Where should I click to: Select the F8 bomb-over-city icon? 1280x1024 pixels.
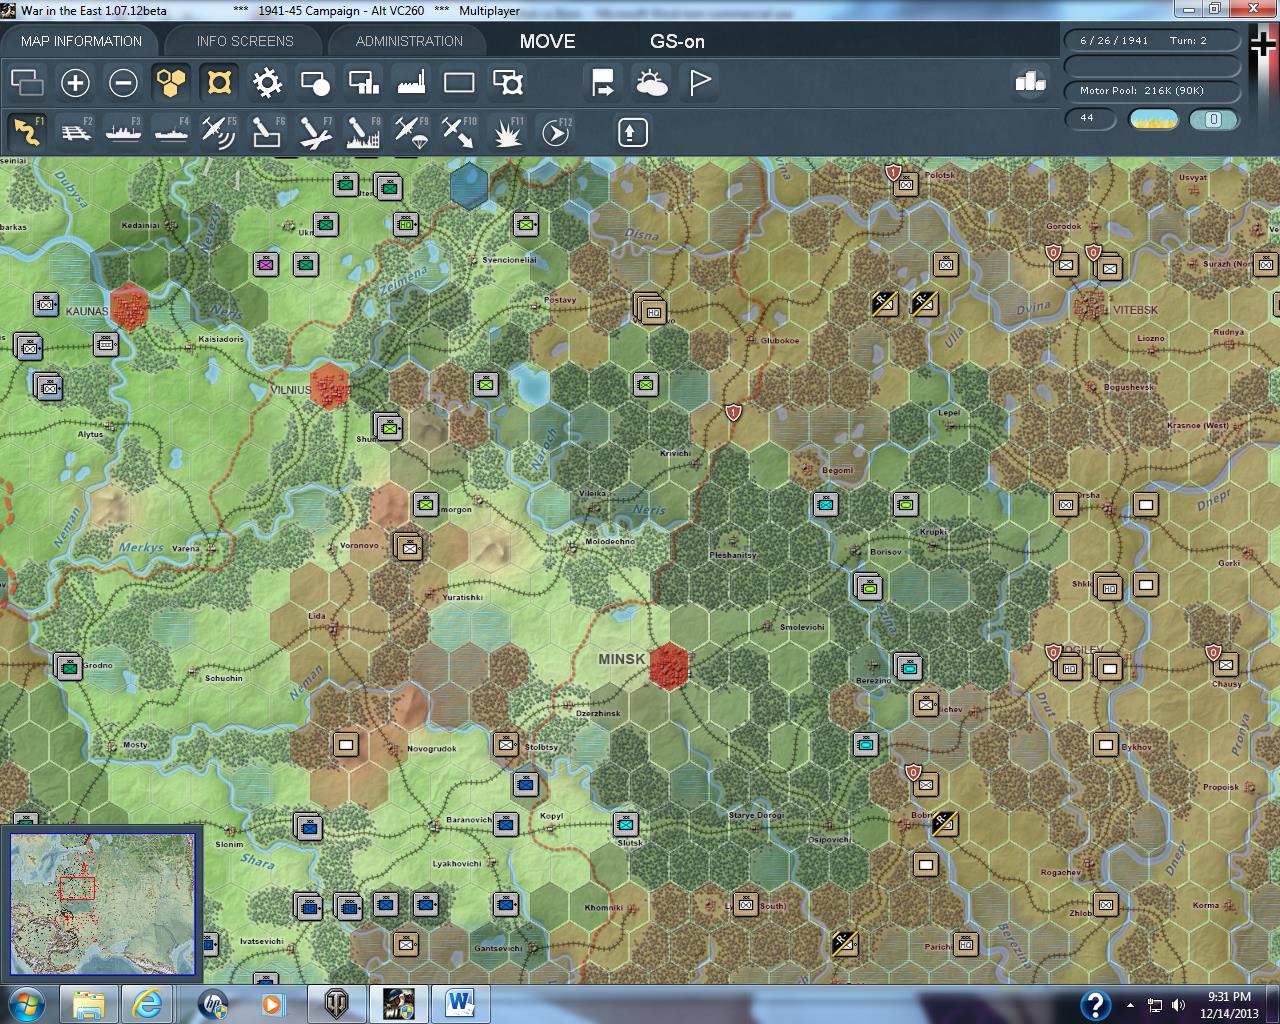(x=363, y=132)
